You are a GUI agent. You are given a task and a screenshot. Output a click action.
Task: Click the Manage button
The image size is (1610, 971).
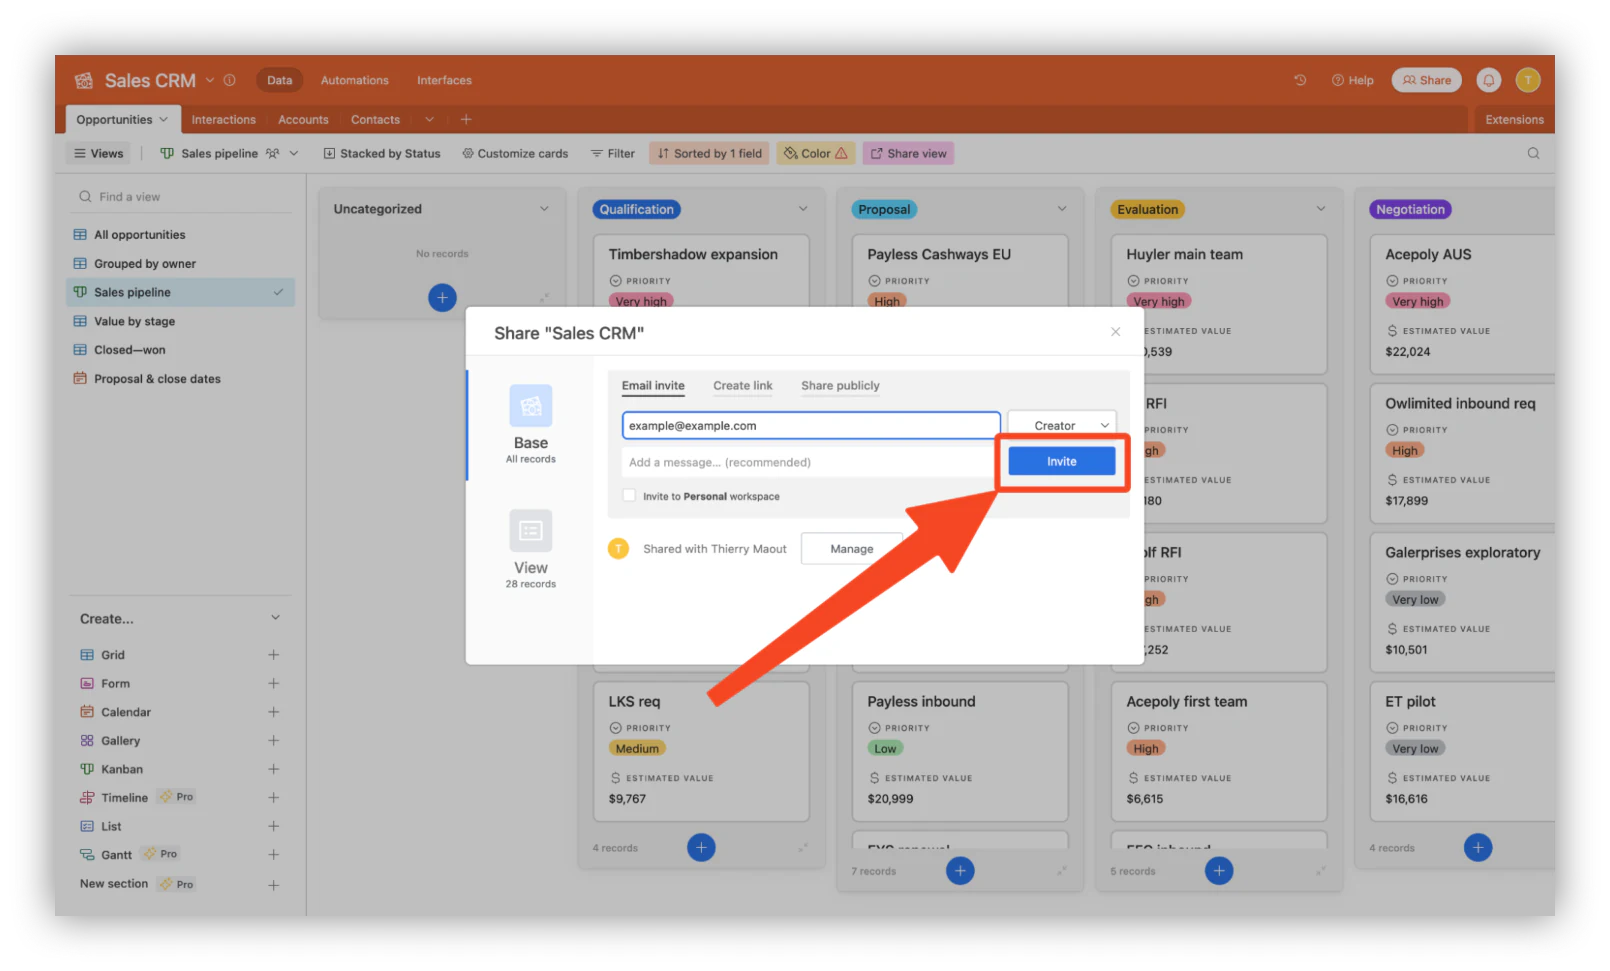(x=852, y=549)
